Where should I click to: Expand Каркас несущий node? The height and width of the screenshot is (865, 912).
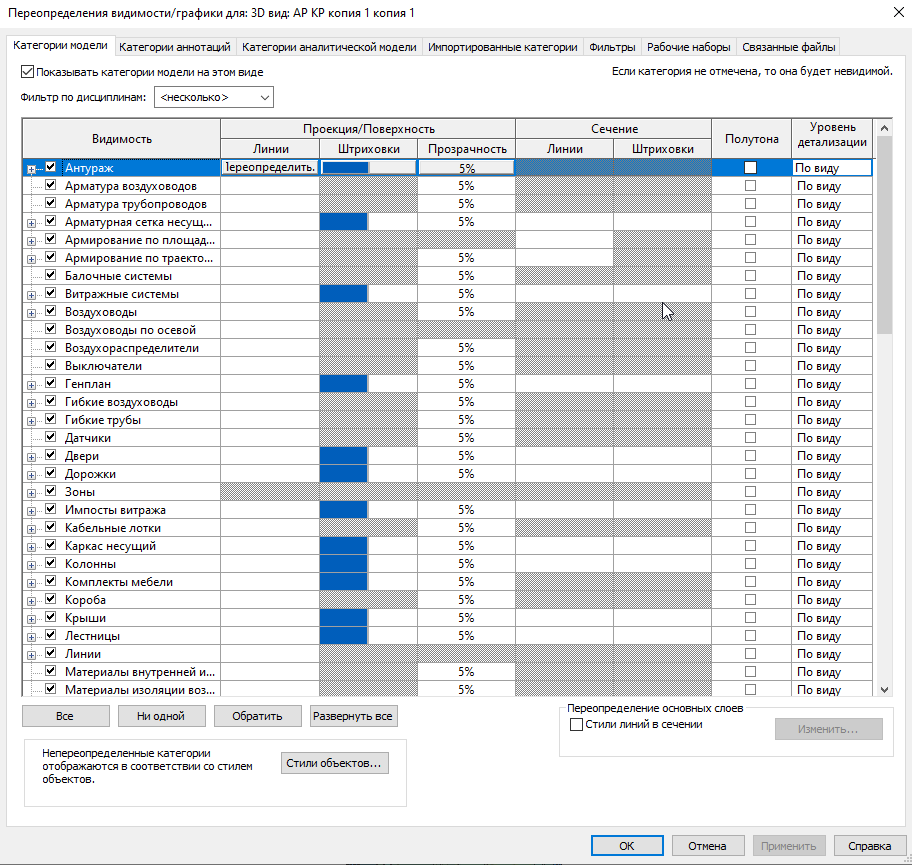[31, 547]
